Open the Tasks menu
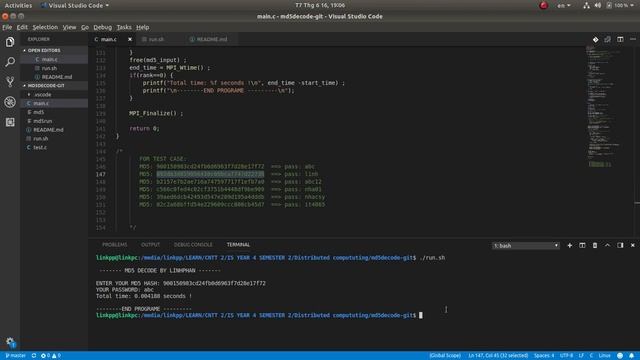 [x=124, y=27]
